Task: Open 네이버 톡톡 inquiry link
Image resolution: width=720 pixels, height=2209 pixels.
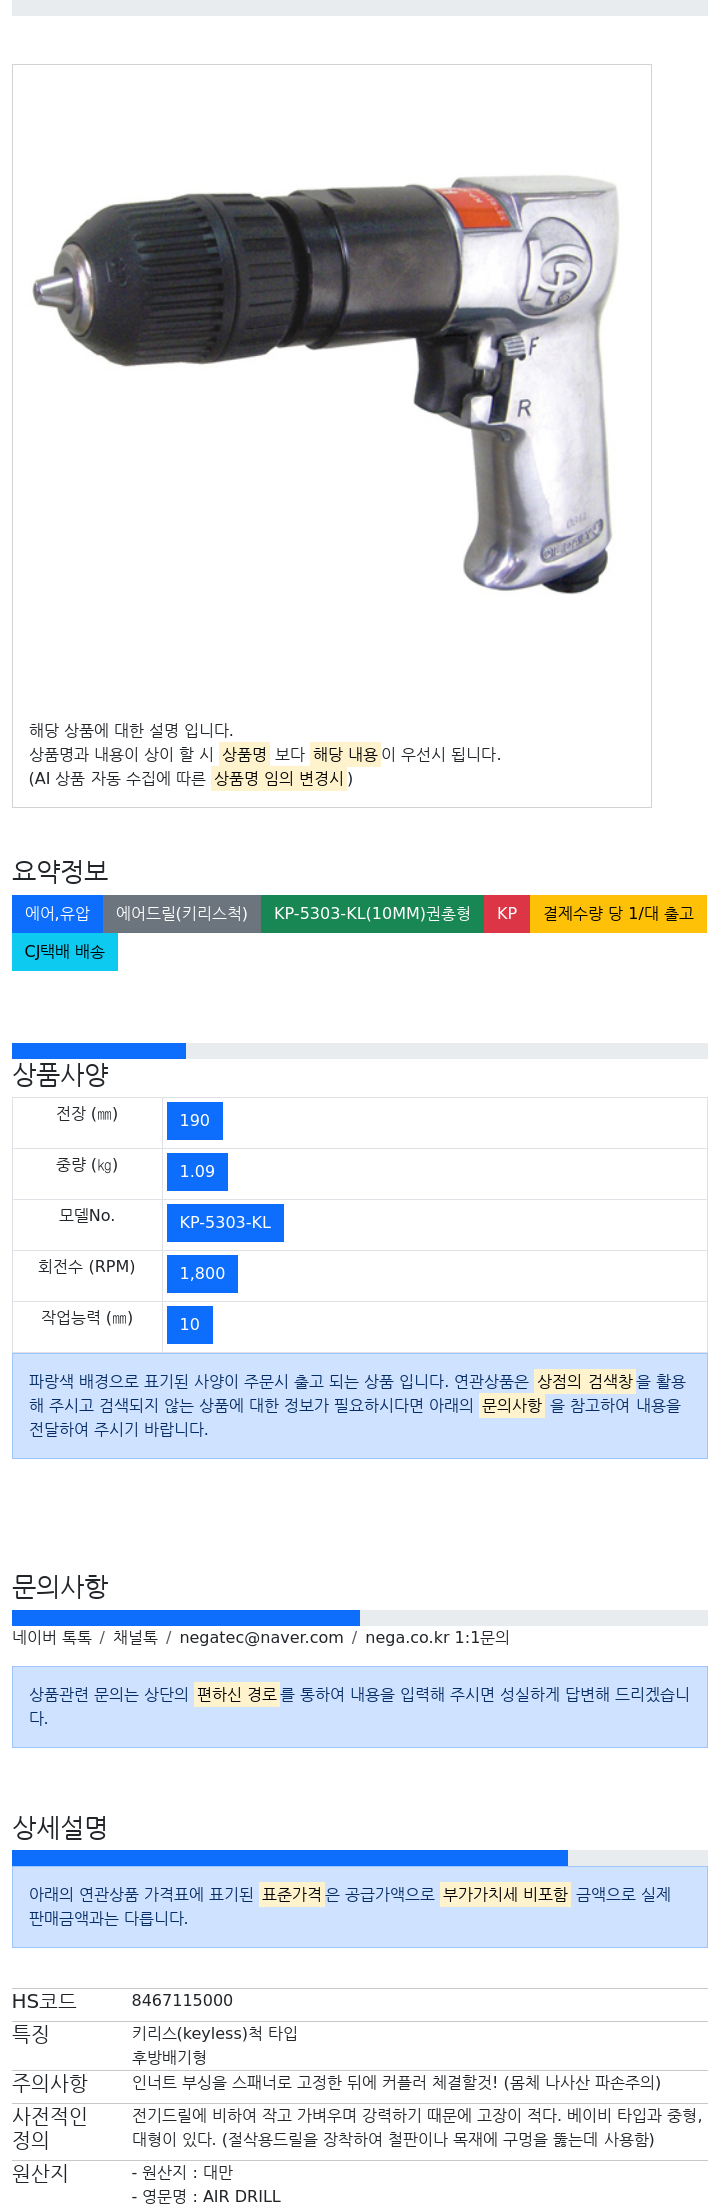Action: pos(52,1638)
